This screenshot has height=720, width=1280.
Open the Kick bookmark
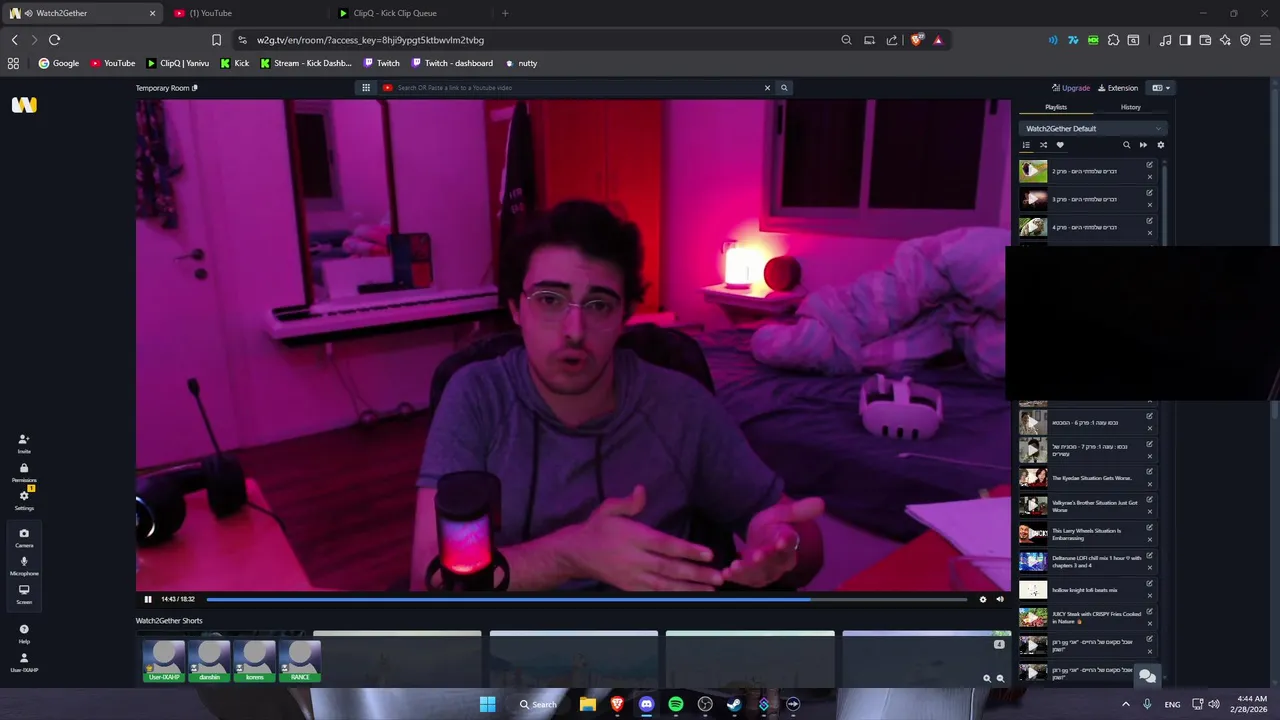pyautogui.click(x=236, y=63)
